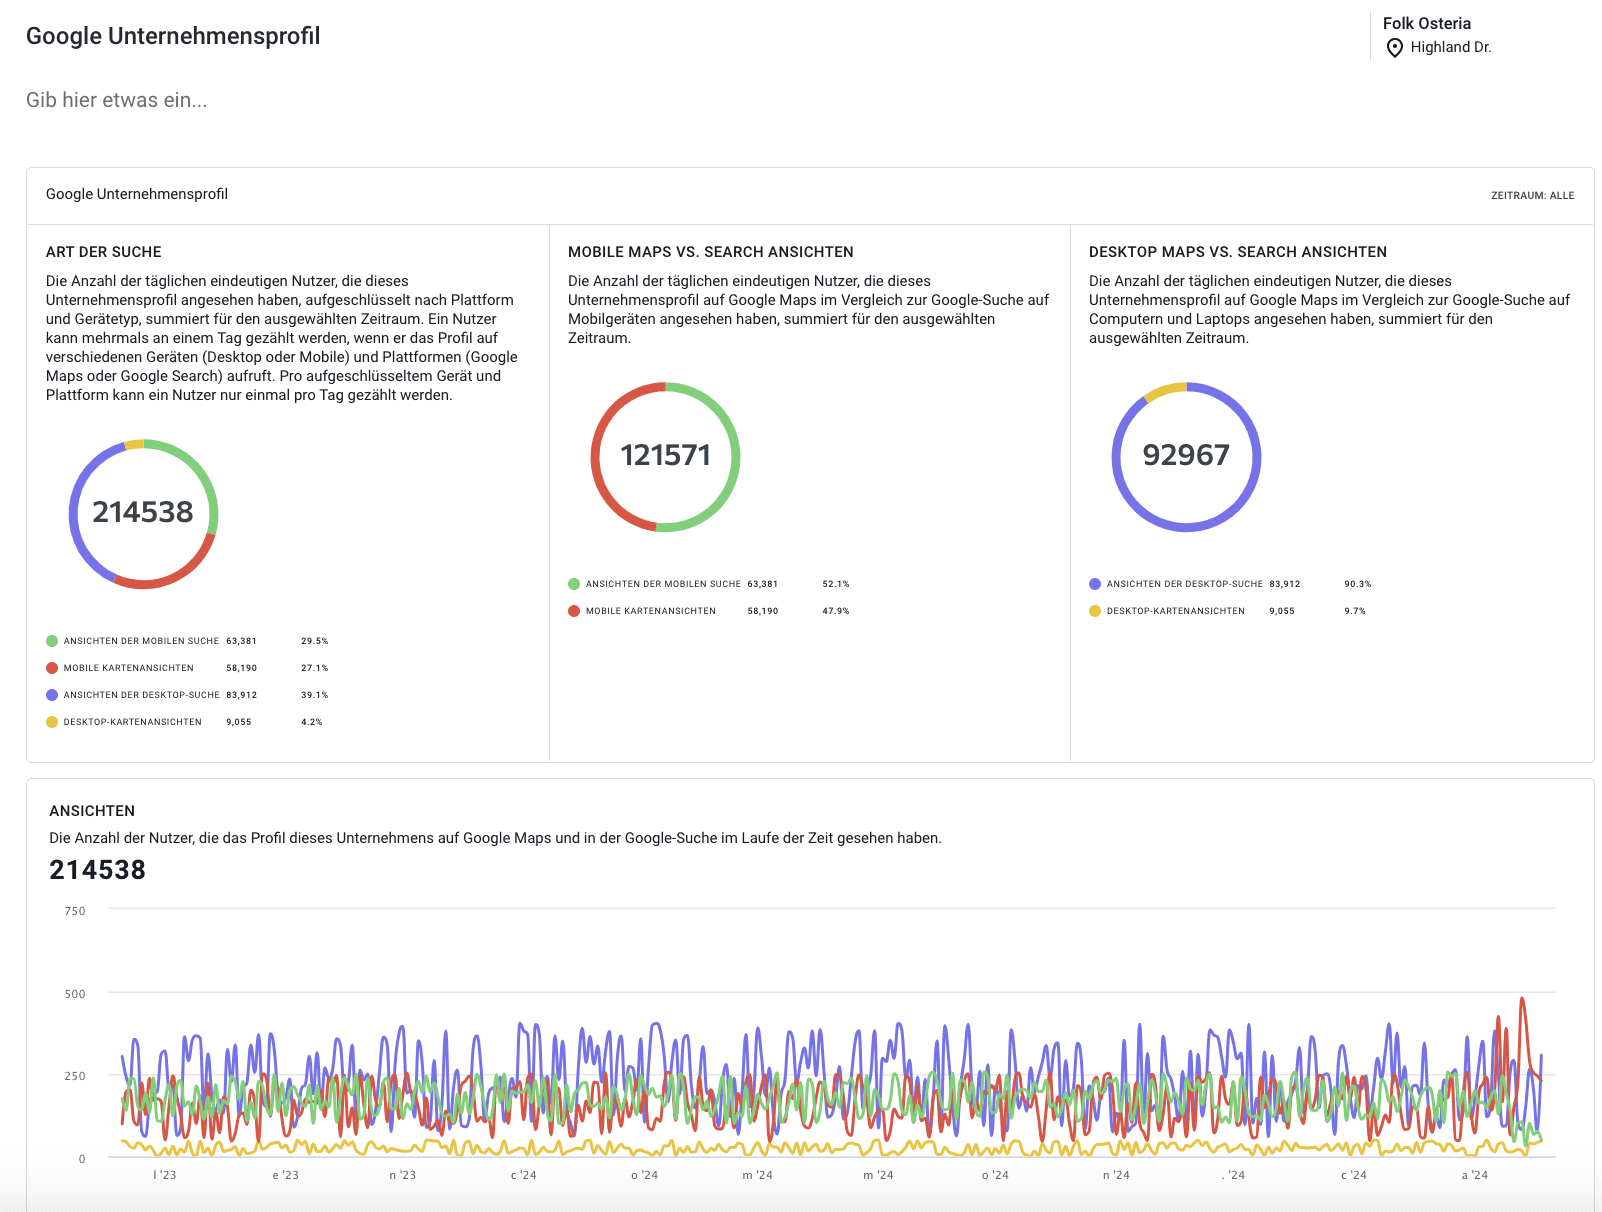Click the green swatch for Ansichten der mobilen Suche 29.5%
This screenshot has width=1602, height=1212.
(x=52, y=641)
